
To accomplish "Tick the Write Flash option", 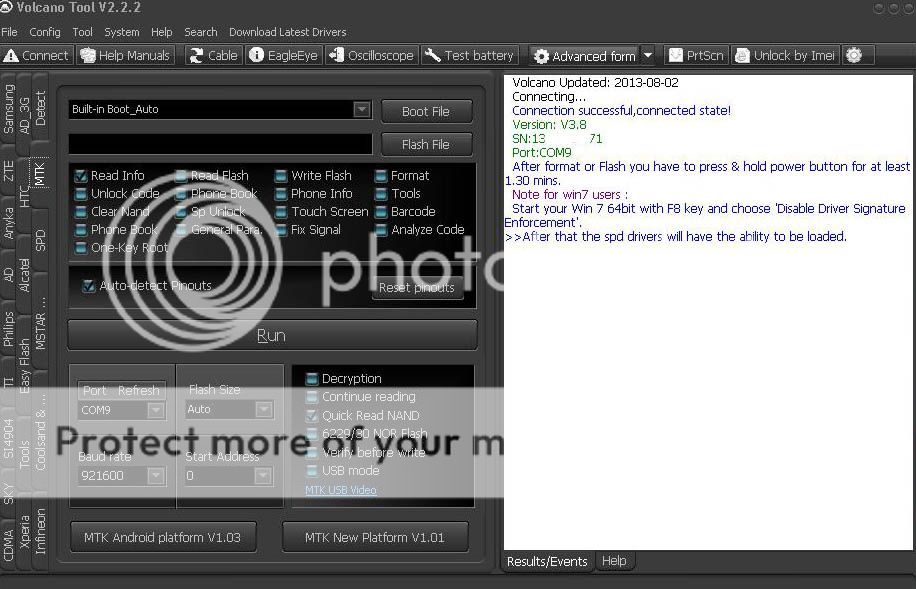I will (281, 176).
